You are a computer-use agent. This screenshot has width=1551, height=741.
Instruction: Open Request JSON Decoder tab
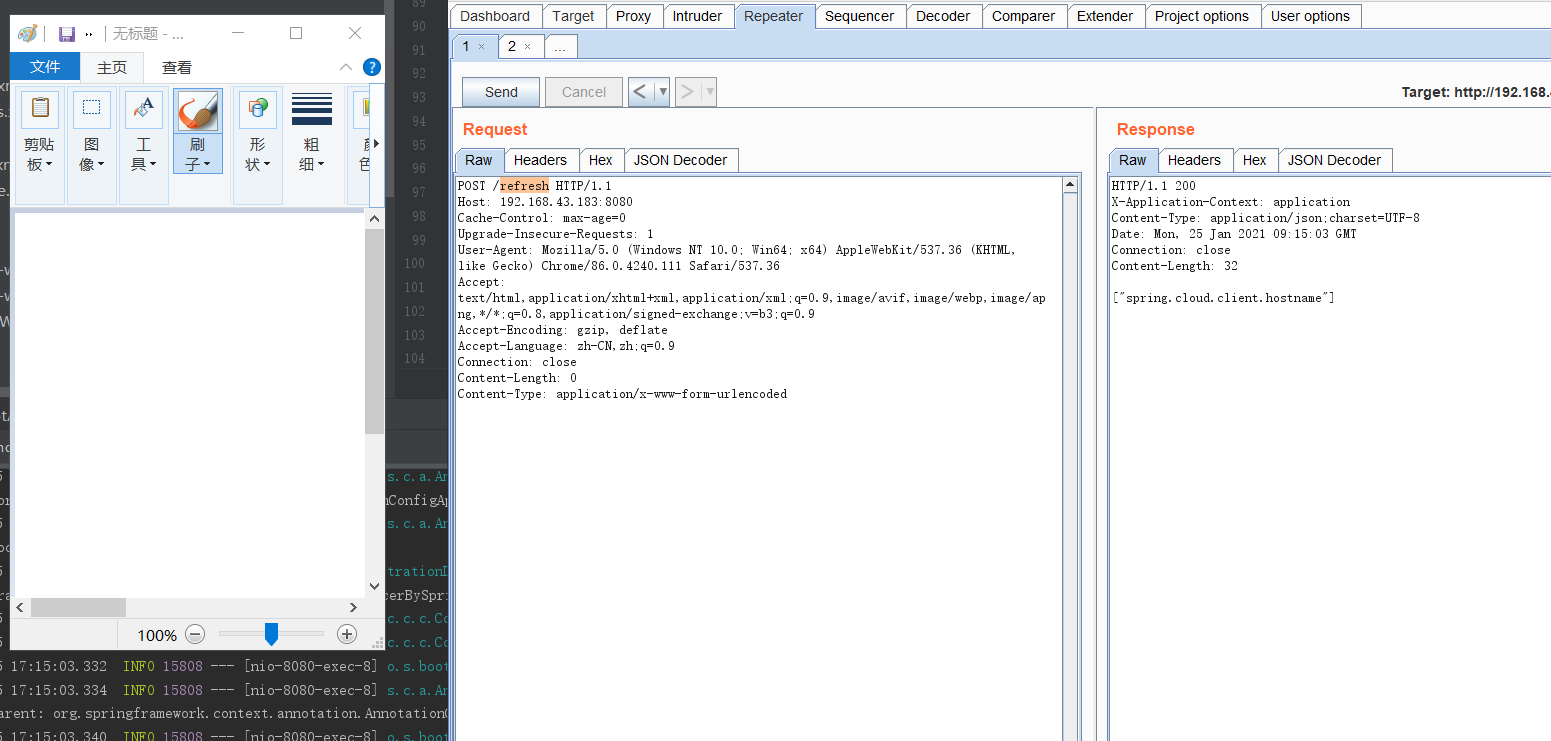[x=681, y=160]
